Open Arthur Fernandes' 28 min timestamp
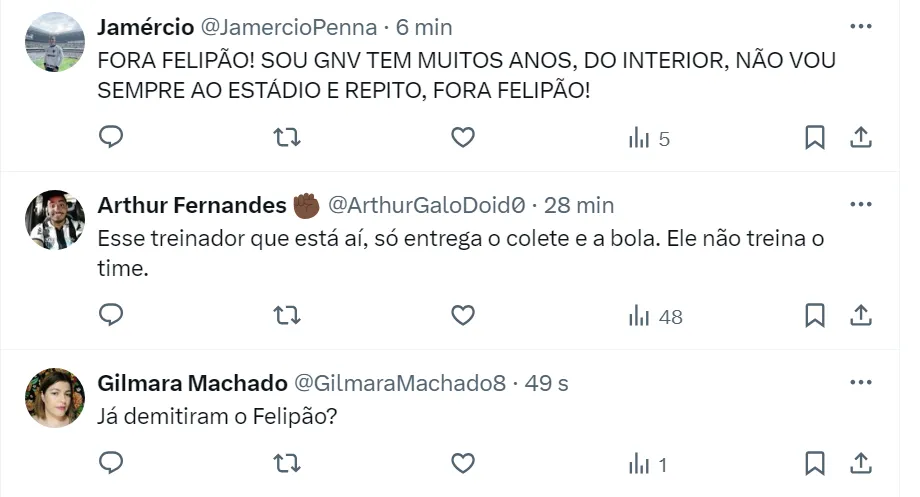The image size is (920, 497). tap(579, 205)
